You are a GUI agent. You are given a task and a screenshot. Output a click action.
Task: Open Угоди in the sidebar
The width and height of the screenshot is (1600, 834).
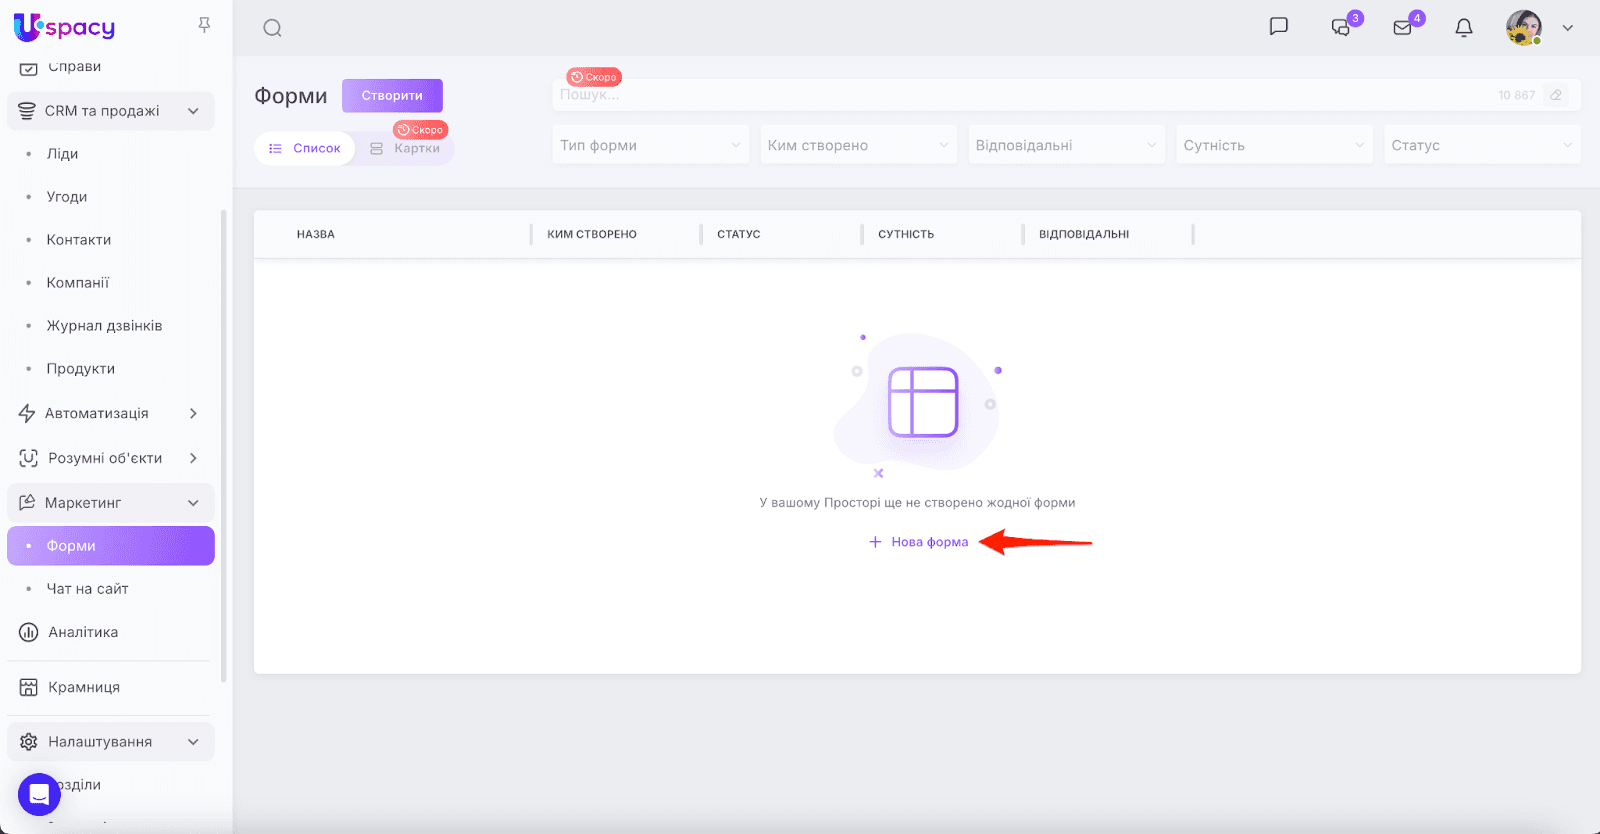[x=67, y=197]
